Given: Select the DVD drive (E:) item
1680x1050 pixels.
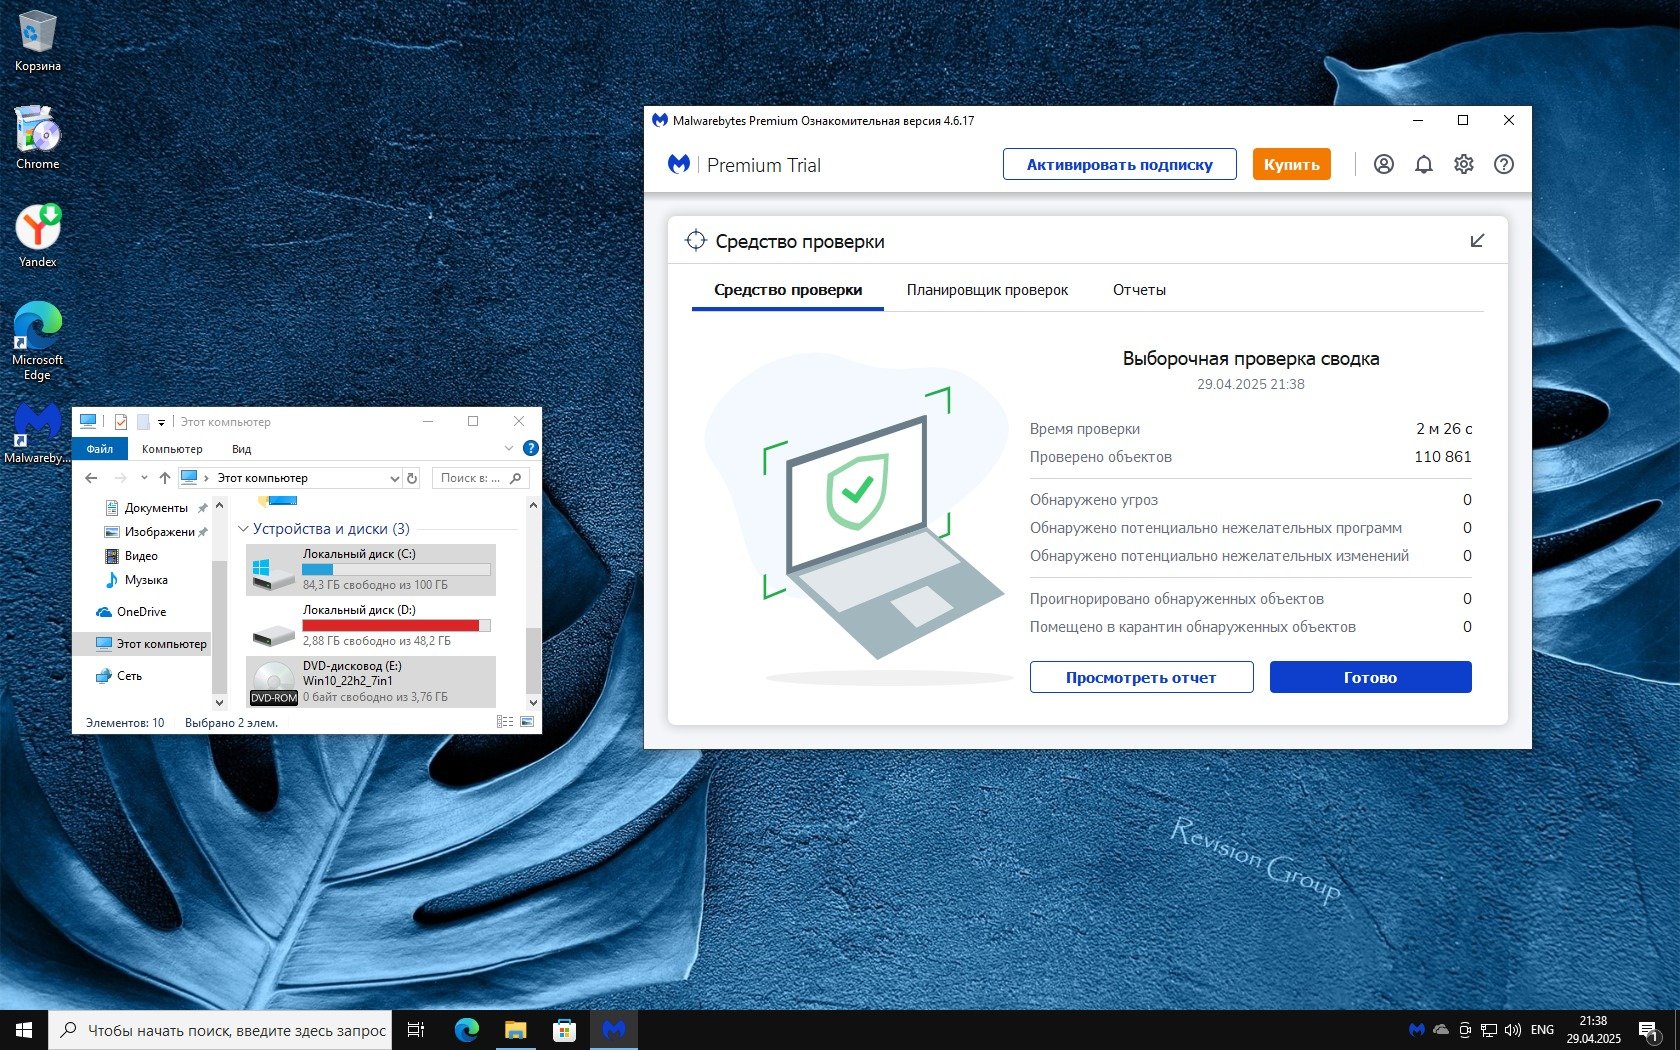Looking at the screenshot, I should [371, 682].
